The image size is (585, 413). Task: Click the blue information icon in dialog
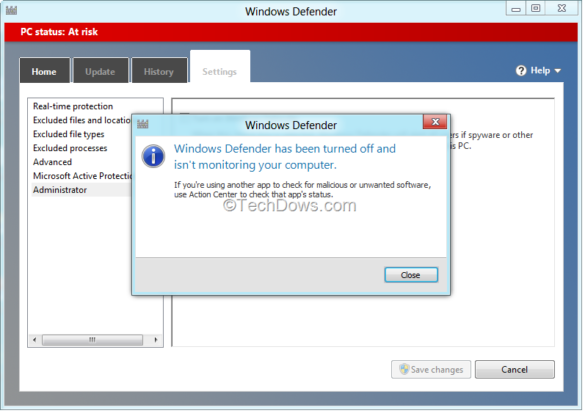[x=154, y=156]
